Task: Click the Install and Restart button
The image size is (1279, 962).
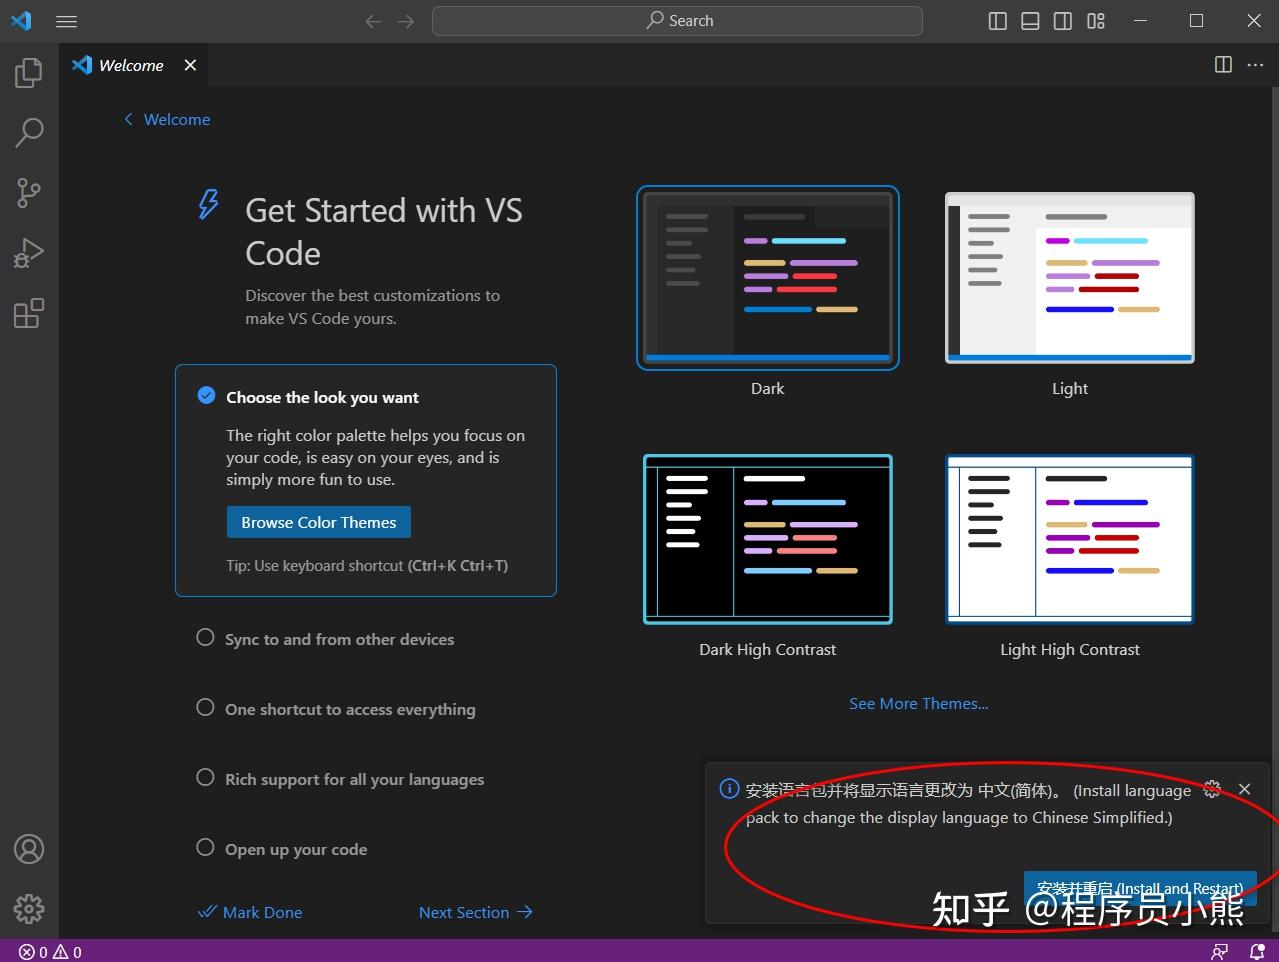Action: [x=1139, y=888]
